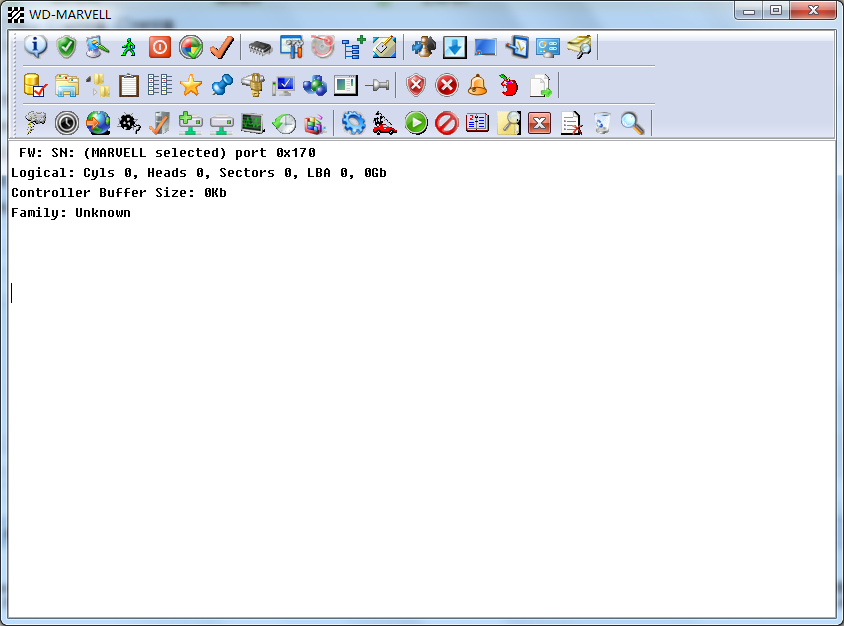
Task: Click the red shield with X icon
Action: coord(416,86)
